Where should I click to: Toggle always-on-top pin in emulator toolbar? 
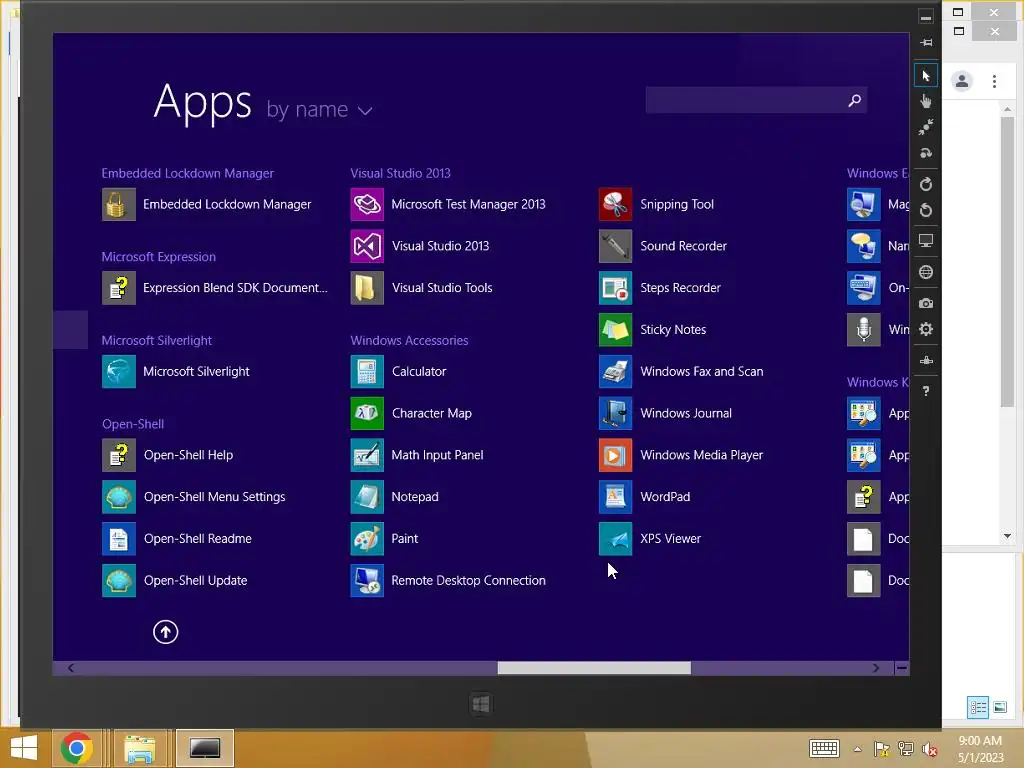pyautogui.click(x=926, y=42)
